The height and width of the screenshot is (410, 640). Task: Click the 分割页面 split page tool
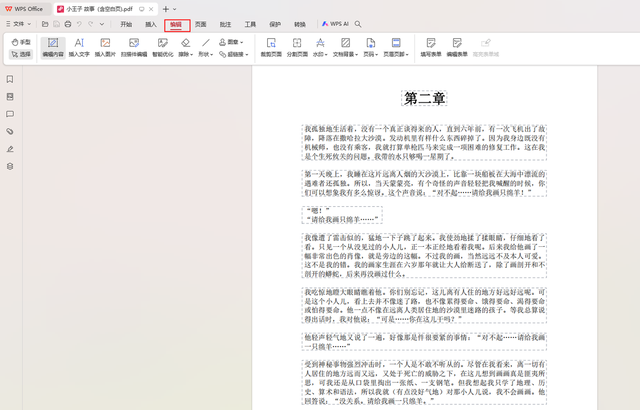click(297, 47)
